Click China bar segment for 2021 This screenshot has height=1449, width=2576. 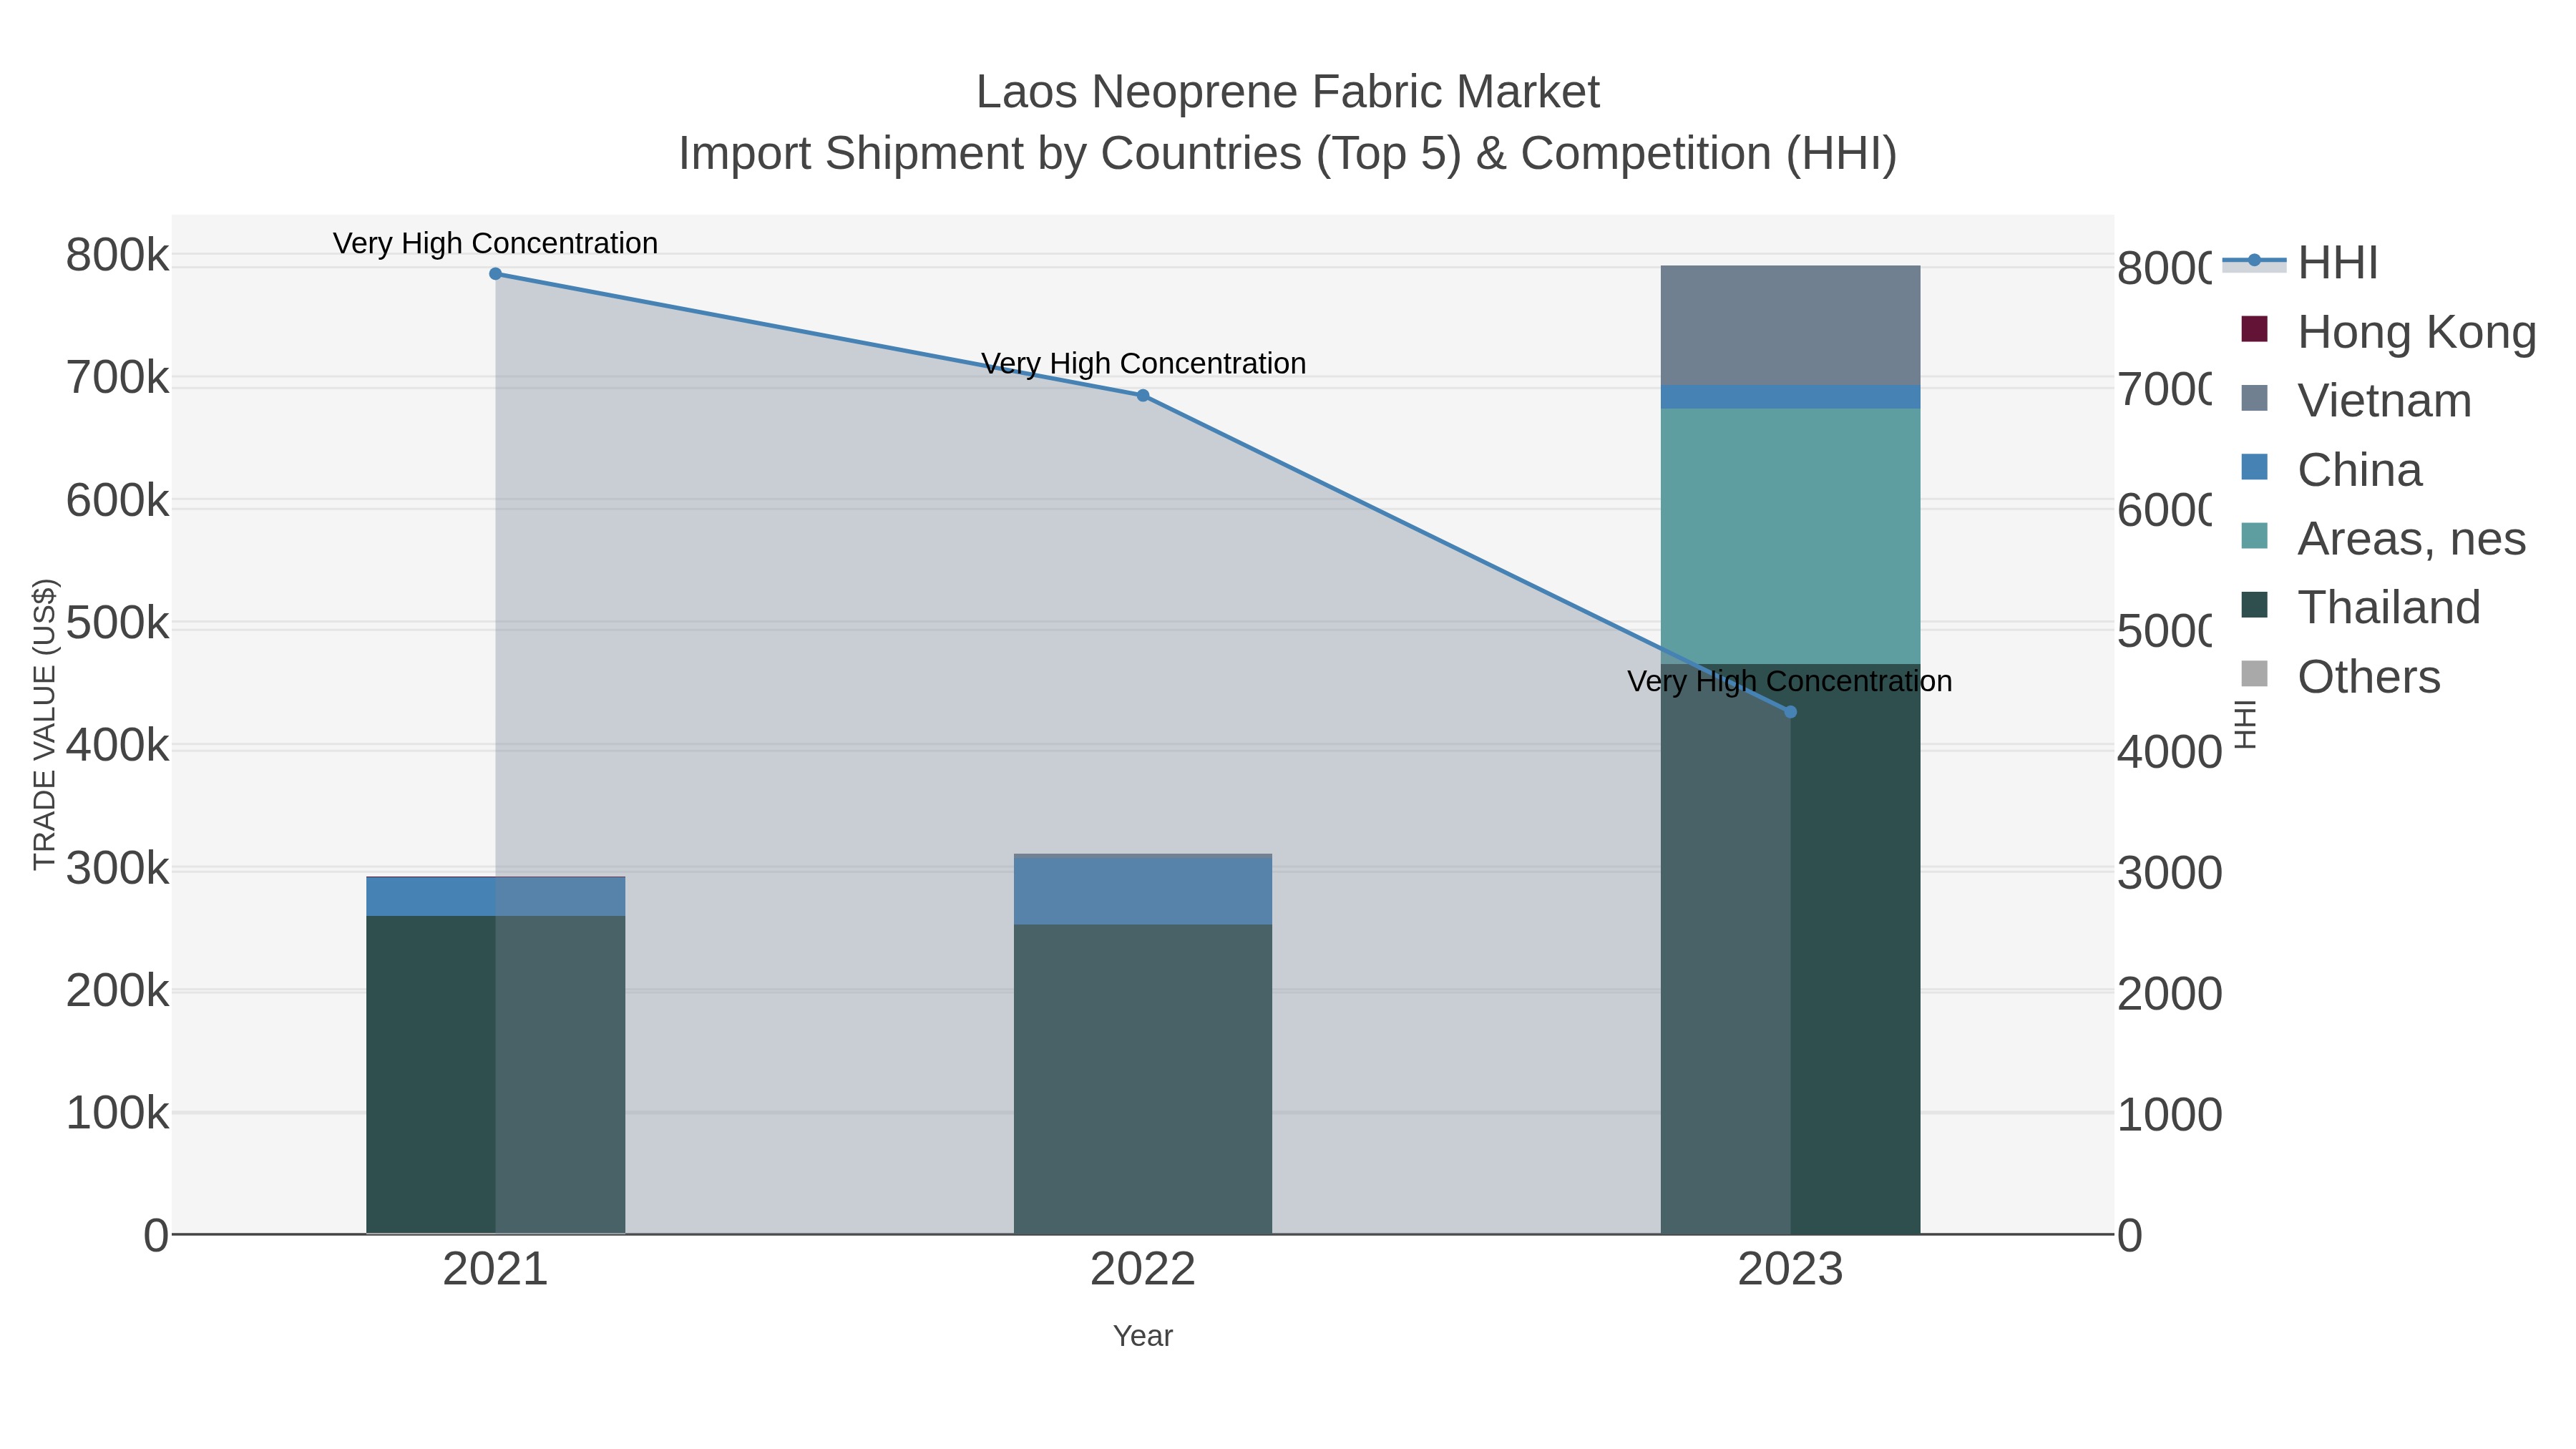click(495, 897)
